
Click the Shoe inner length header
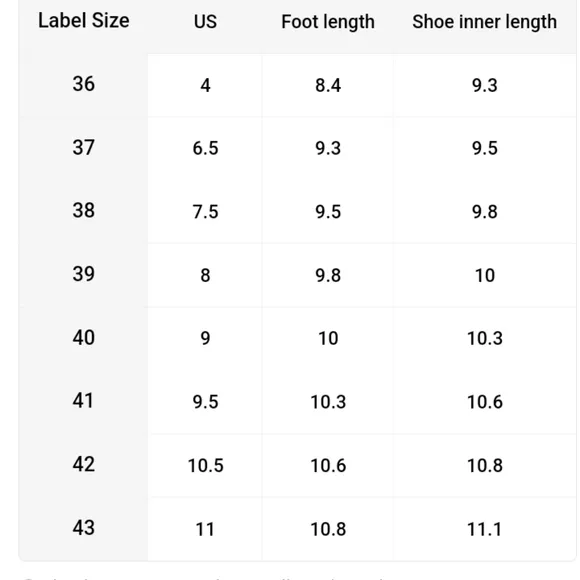[x=485, y=22]
